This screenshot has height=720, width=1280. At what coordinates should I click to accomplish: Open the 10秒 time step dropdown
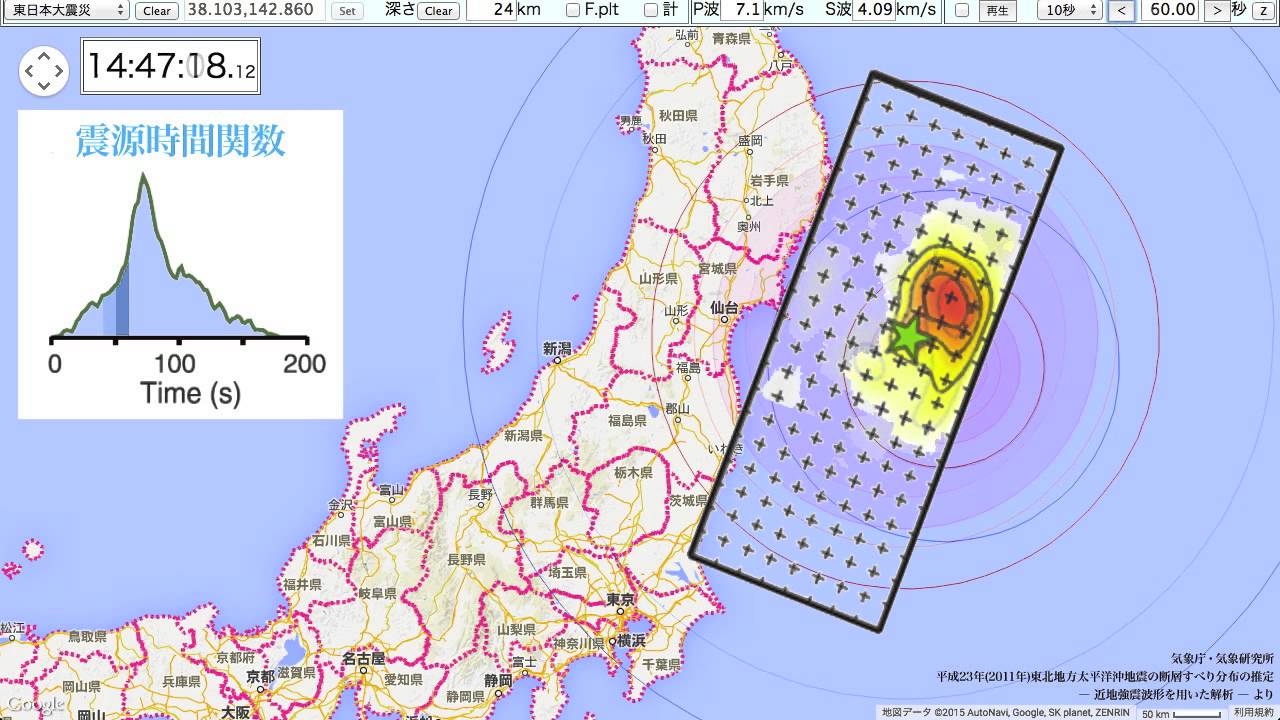(x=1069, y=10)
